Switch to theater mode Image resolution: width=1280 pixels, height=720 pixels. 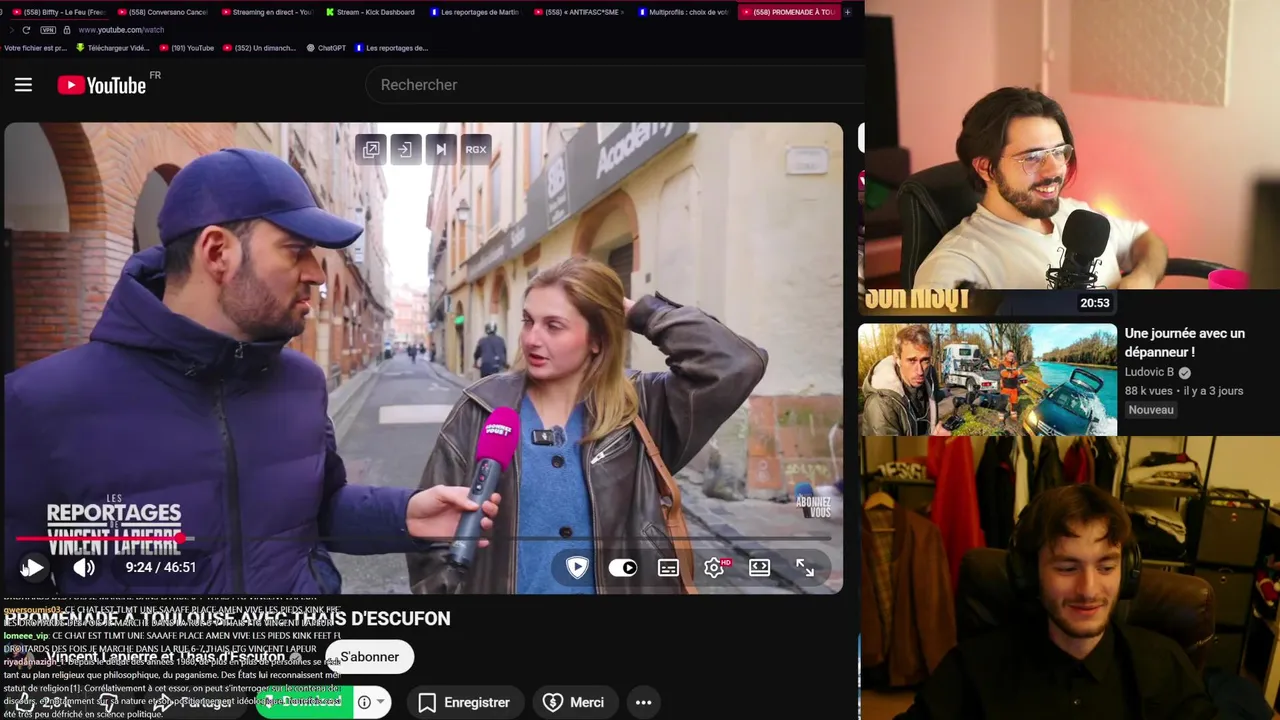click(x=760, y=567)
